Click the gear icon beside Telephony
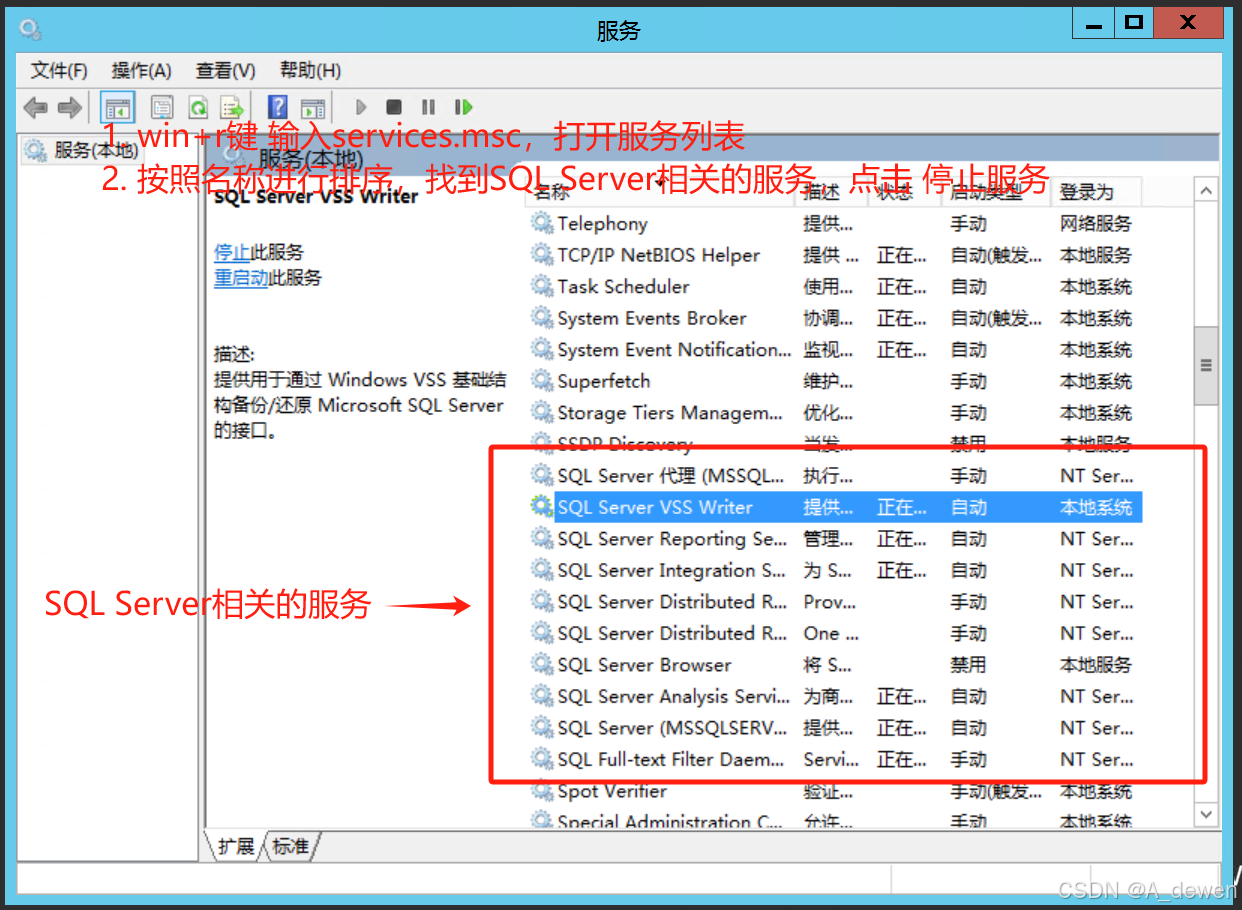 [542, 223]
